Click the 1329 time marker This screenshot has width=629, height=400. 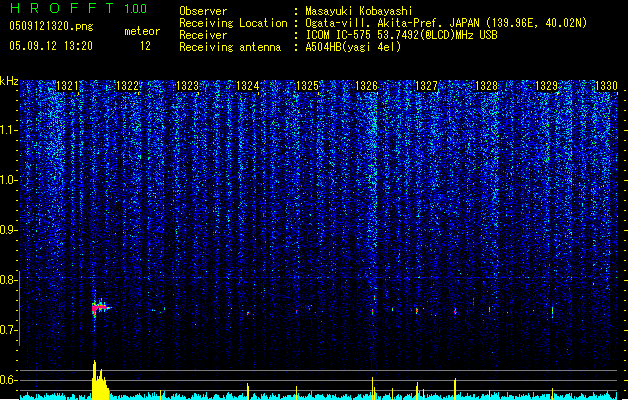547,86
